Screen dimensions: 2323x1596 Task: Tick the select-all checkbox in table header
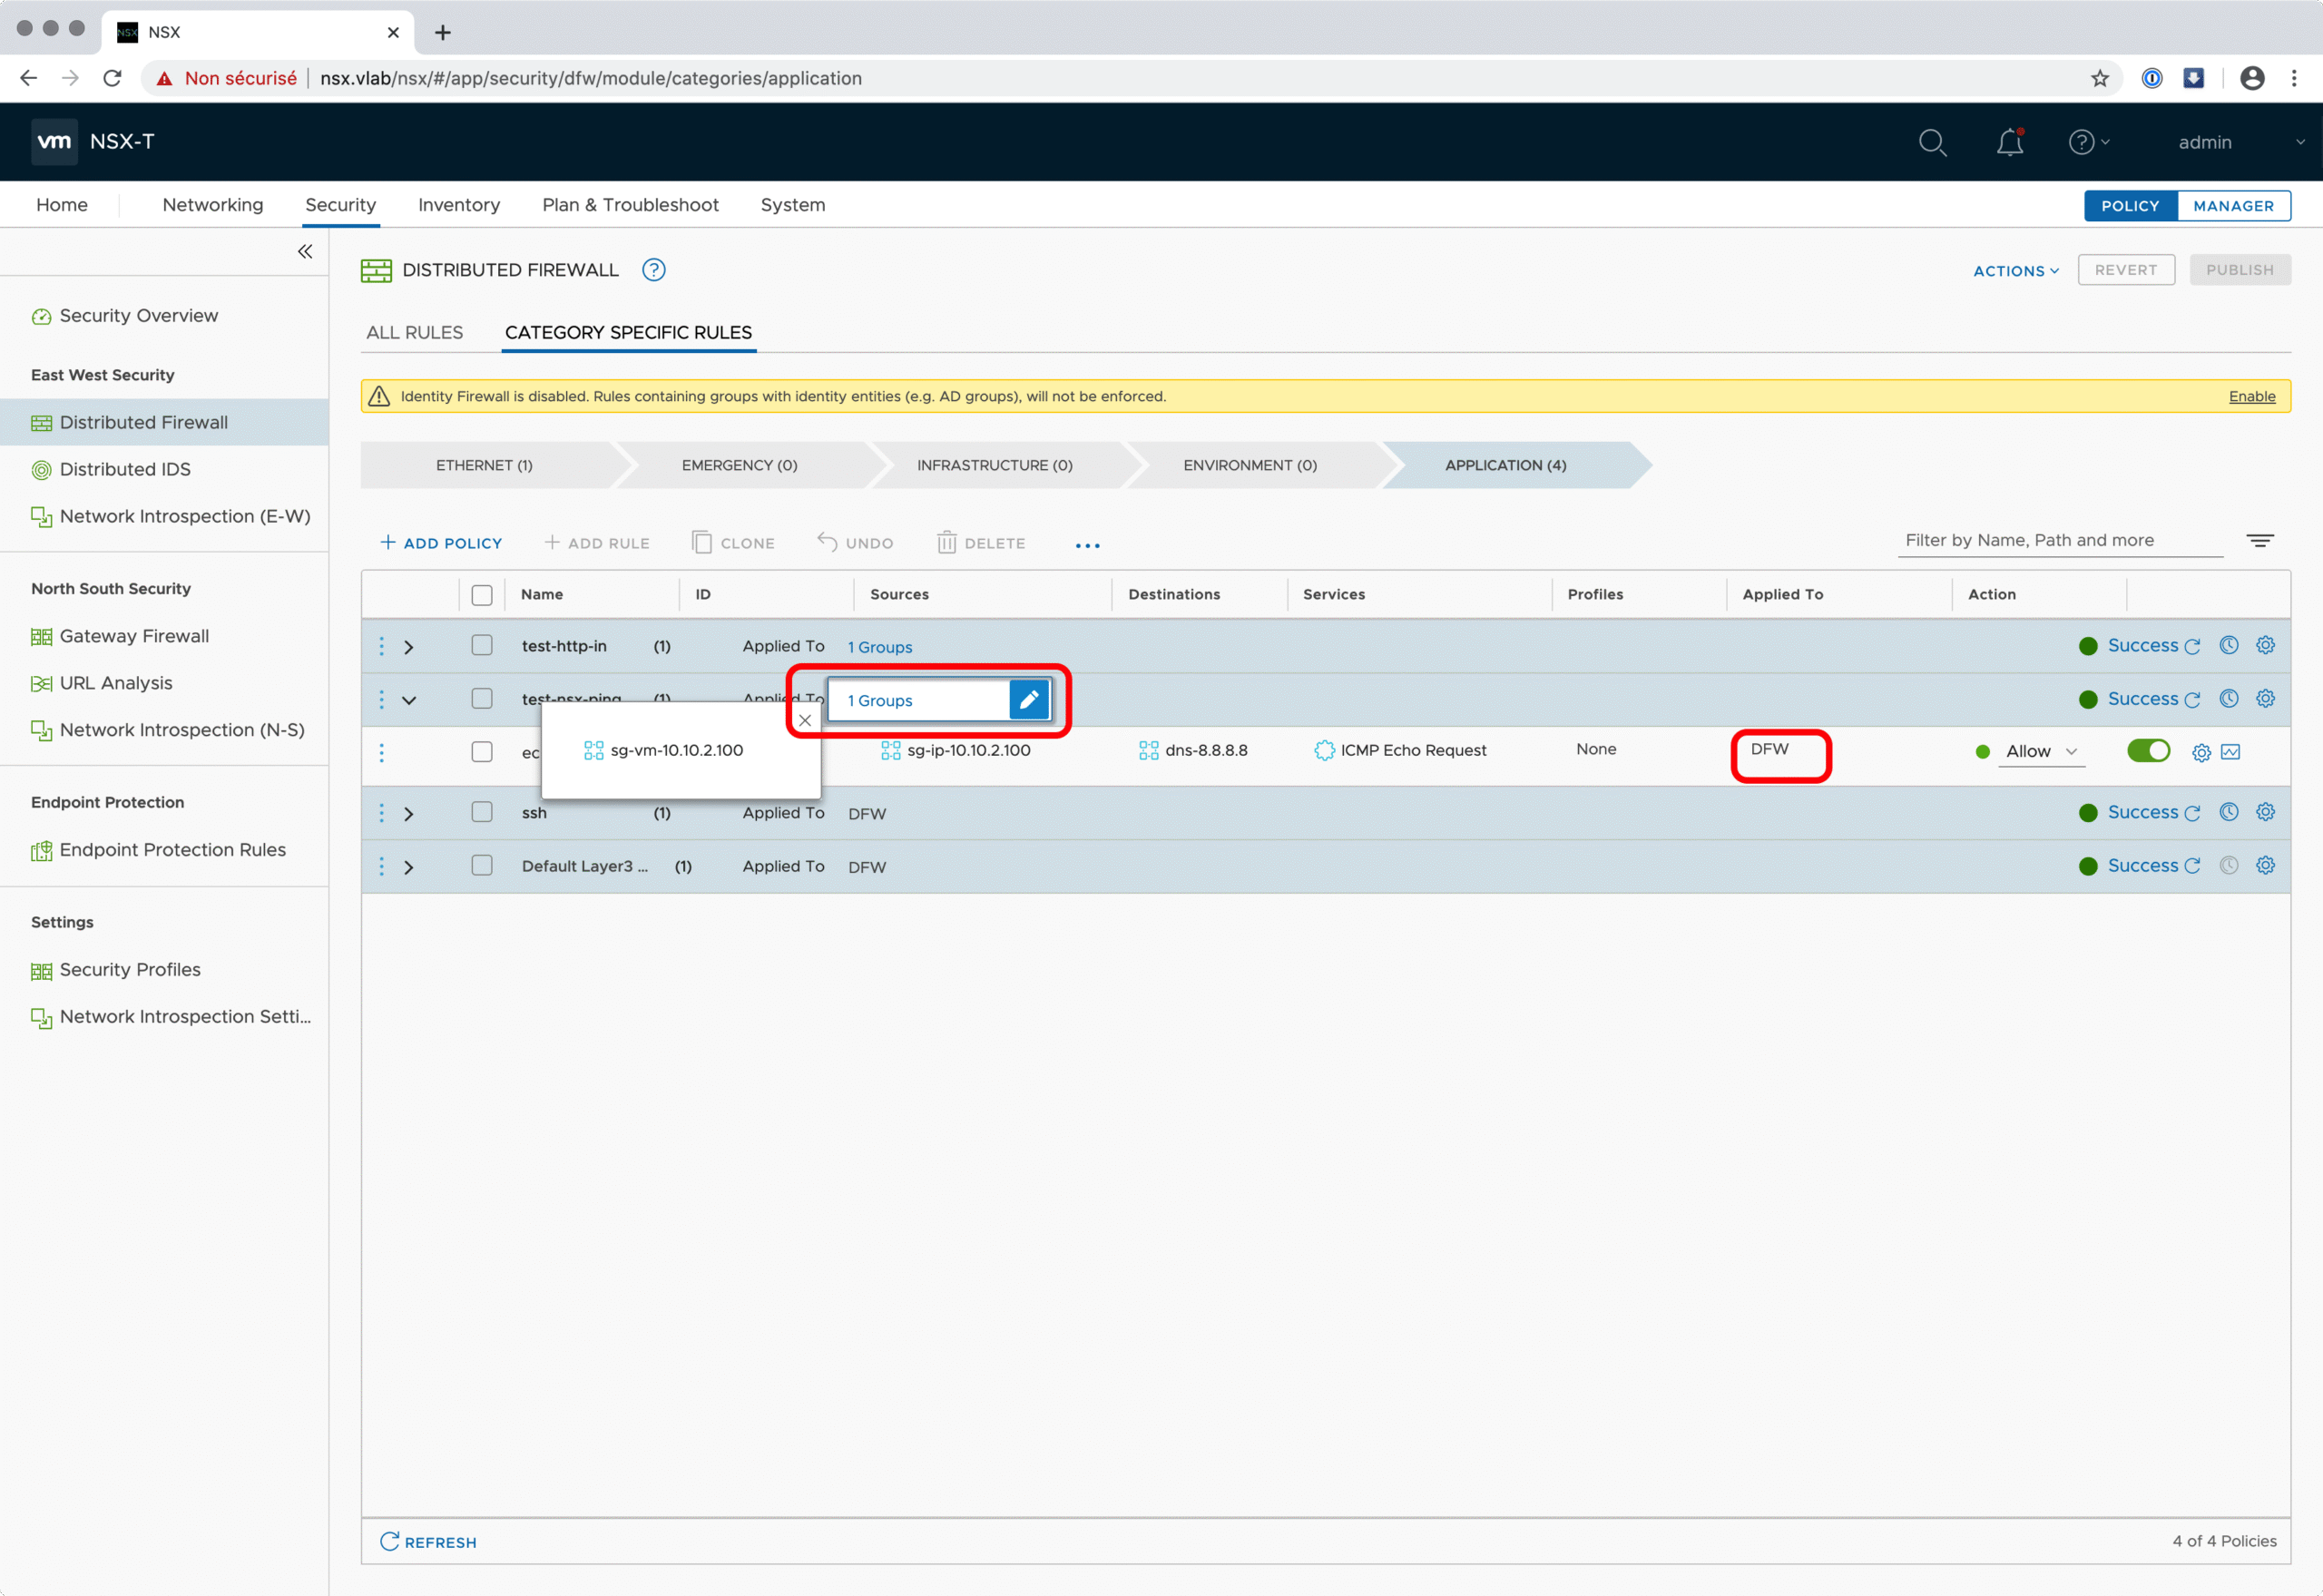[482, 595]
